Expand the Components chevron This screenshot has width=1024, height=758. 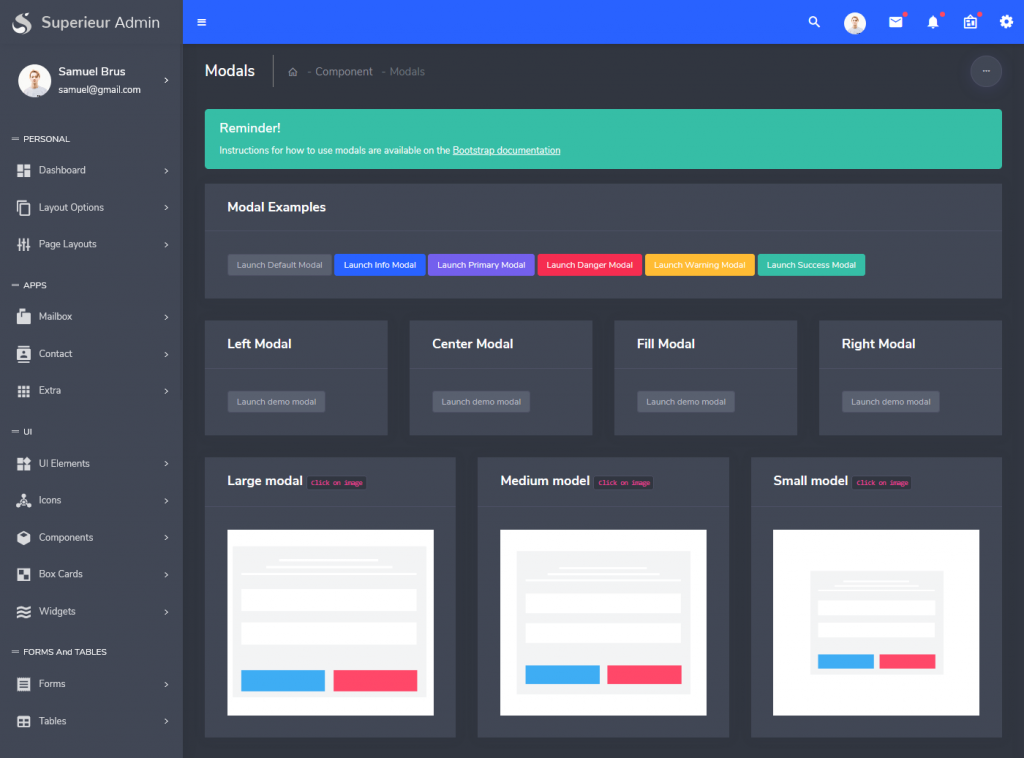(x=167, y=537)
